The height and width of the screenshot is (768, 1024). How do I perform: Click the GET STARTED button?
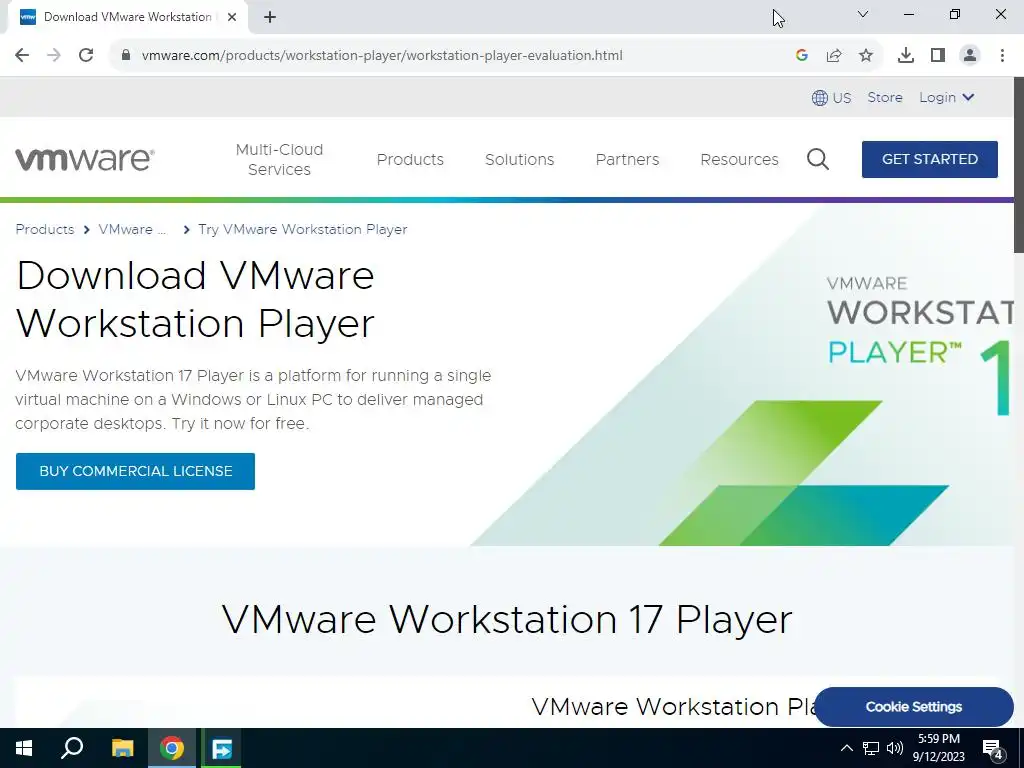click(x=929, y=159)
